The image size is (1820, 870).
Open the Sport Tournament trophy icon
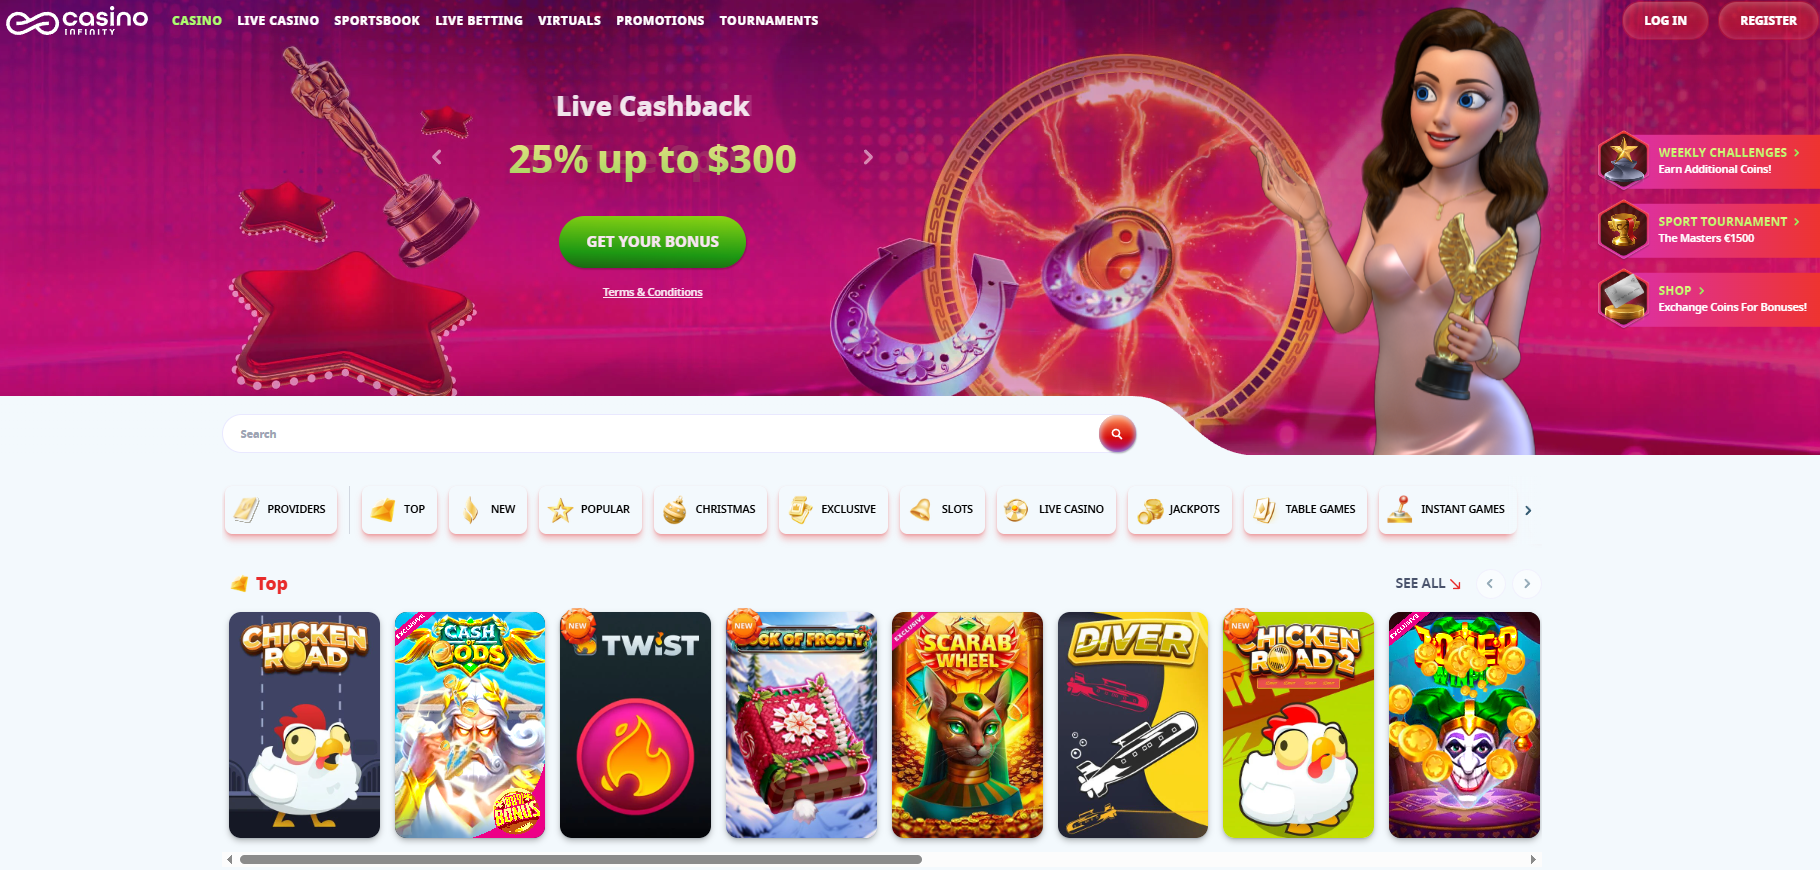click(x=1623, y=229)
